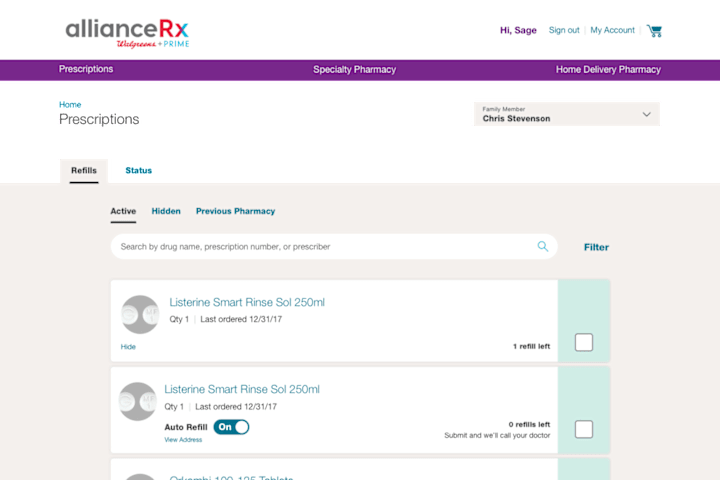Select the Active sub-tab

(x=123, y=211)
